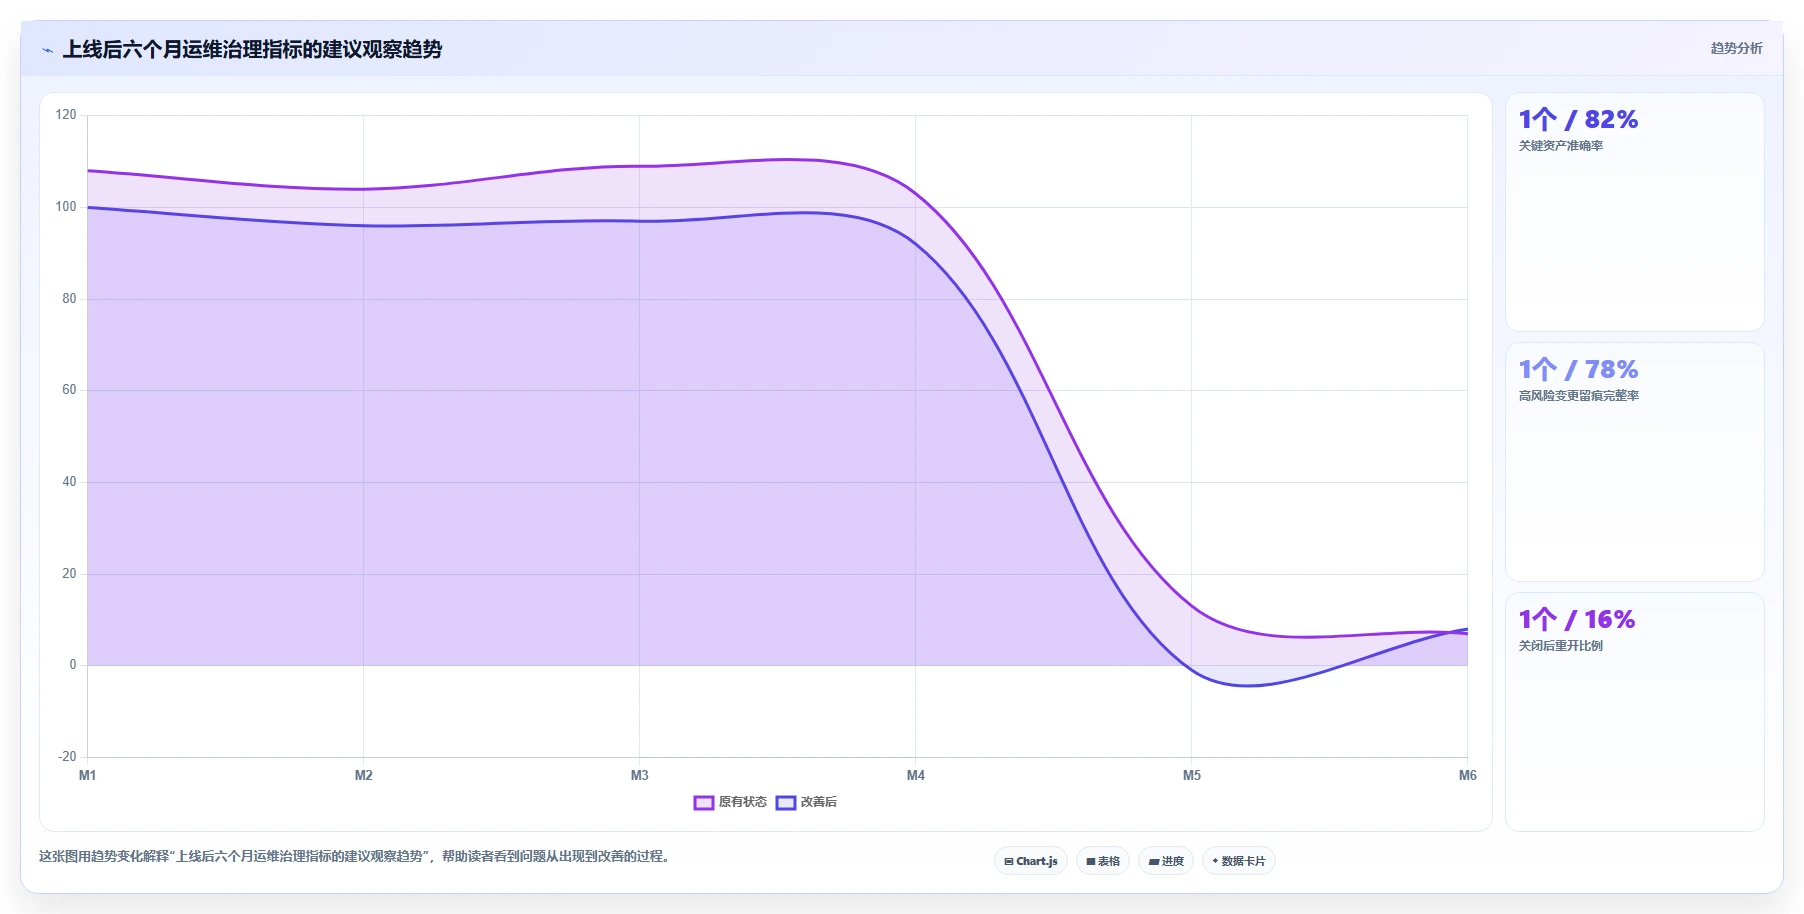Click the chart description sentence below the chart
This screenshot has width=1804, height=914.
354,857
